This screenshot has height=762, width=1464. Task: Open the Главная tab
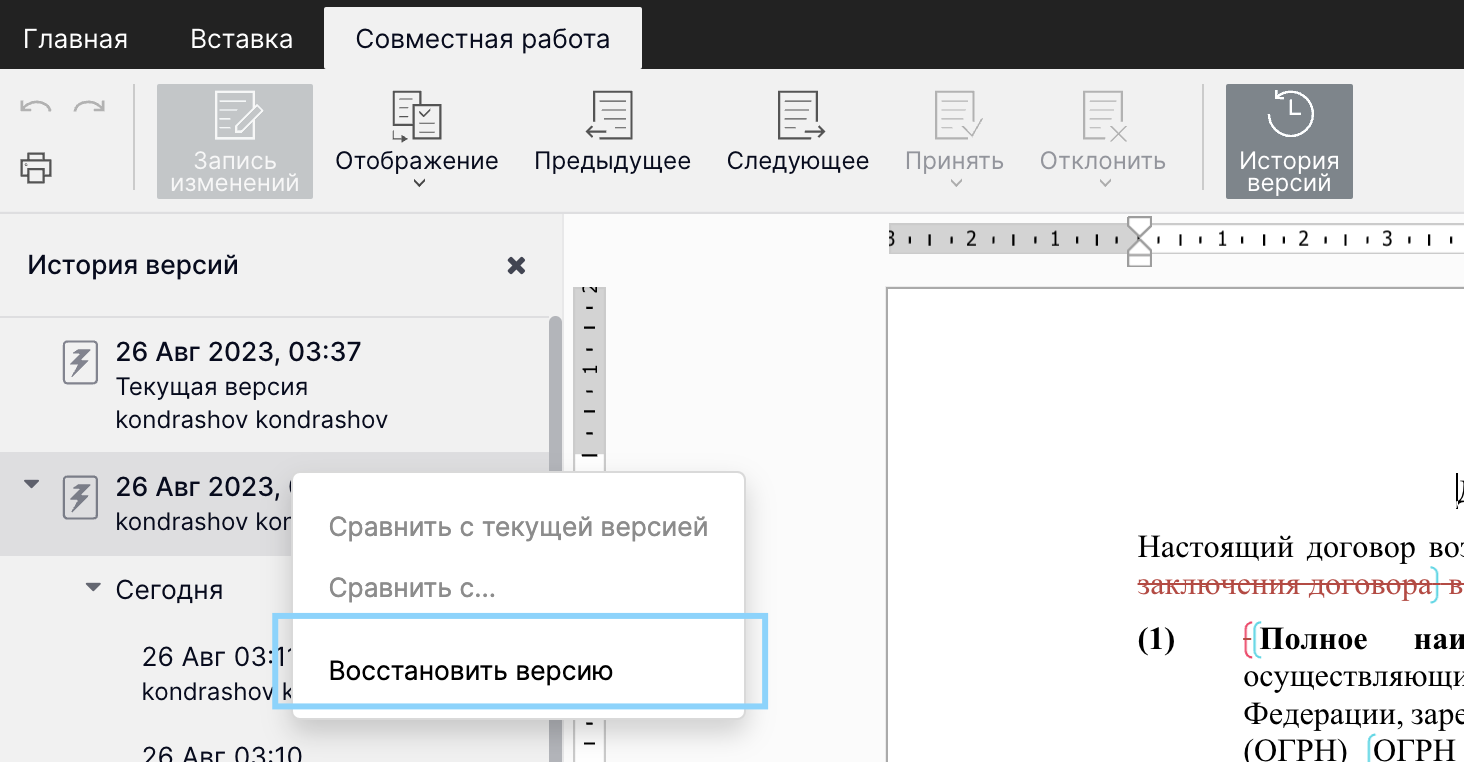point(76,39)
